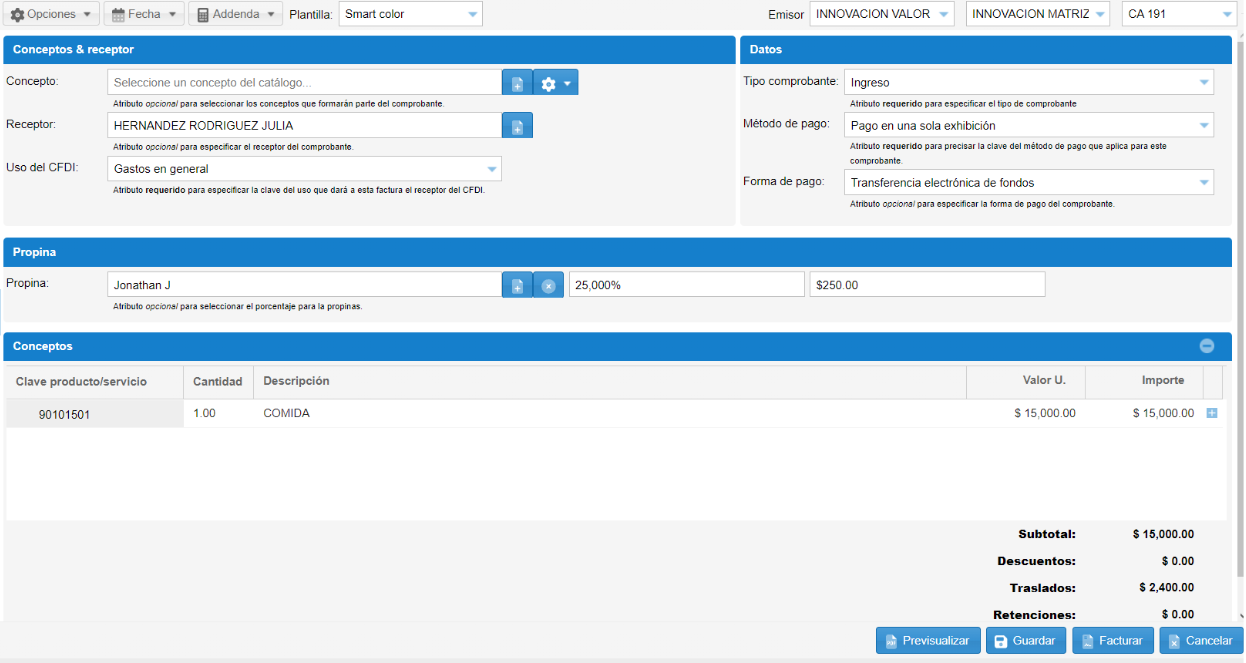Screen dimensions: 1246x663
Task: Click the propina percentage field showing 25,000%
Action: pos(686,285)
